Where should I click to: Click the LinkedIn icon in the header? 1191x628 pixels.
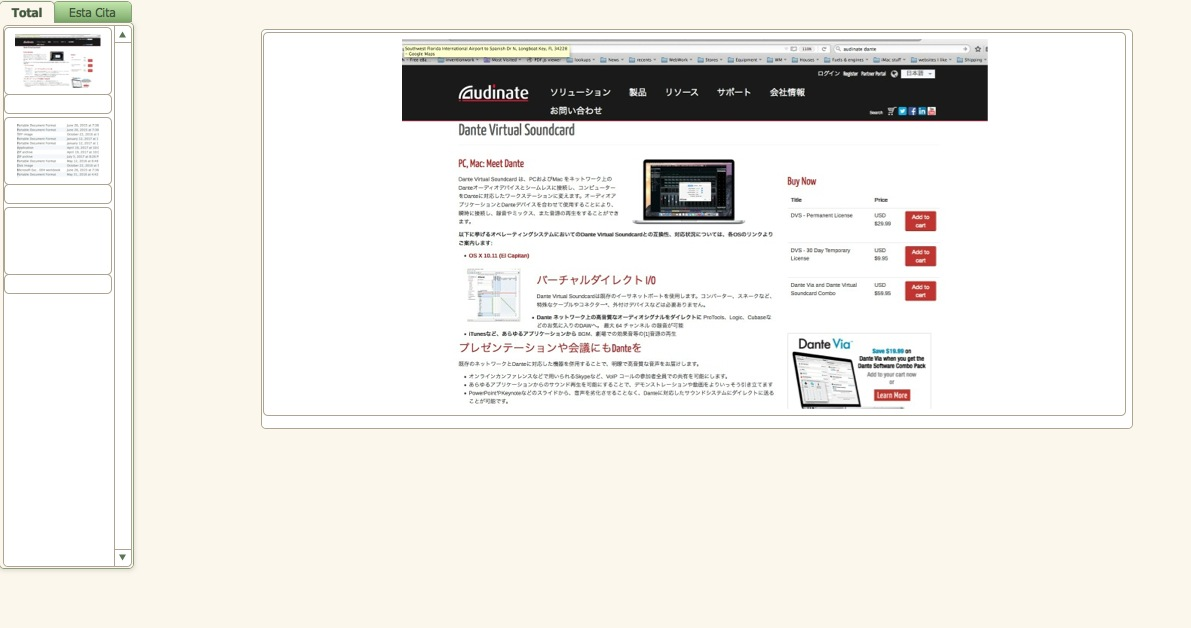(922, 111)
